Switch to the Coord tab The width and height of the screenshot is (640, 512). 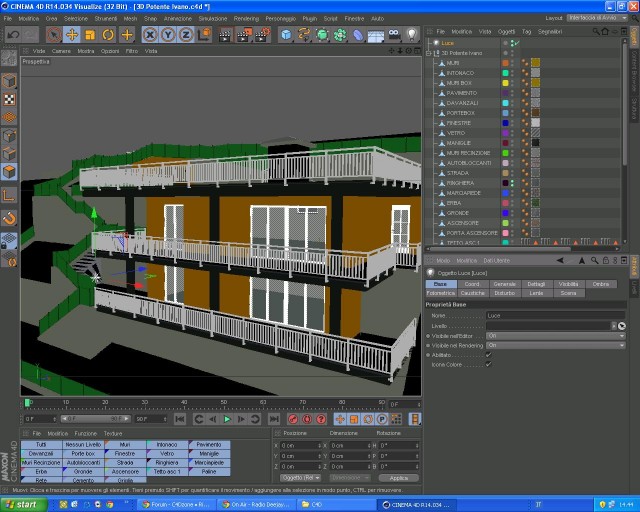[472, 284]
